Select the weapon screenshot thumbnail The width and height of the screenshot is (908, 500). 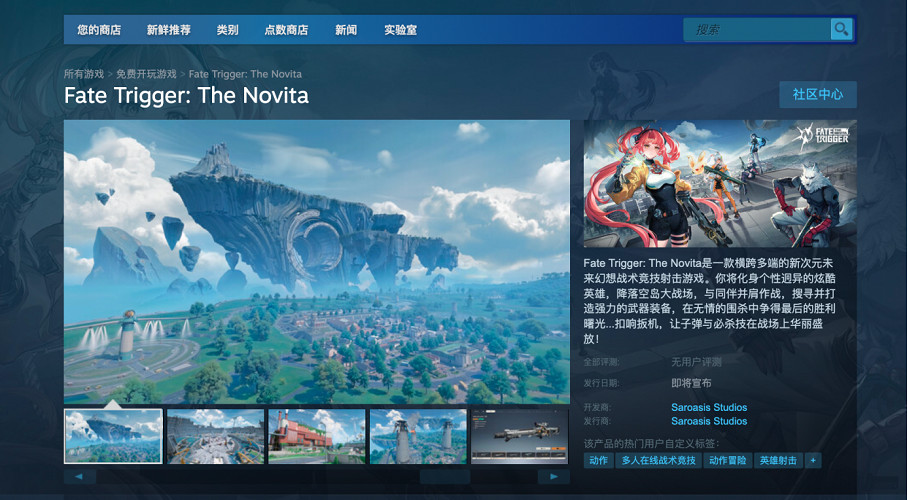(x=519, y=436)
